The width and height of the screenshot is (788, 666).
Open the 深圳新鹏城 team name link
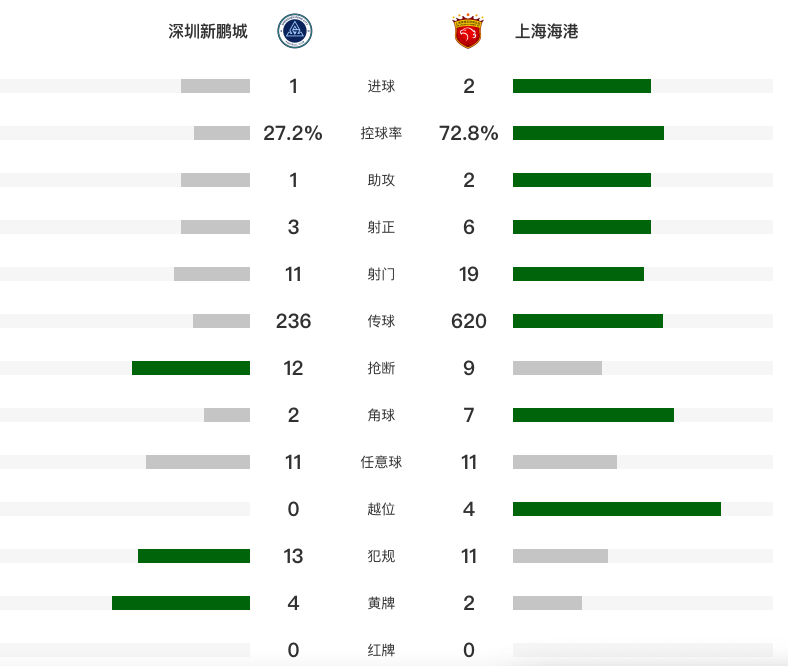tap(208, 31)
